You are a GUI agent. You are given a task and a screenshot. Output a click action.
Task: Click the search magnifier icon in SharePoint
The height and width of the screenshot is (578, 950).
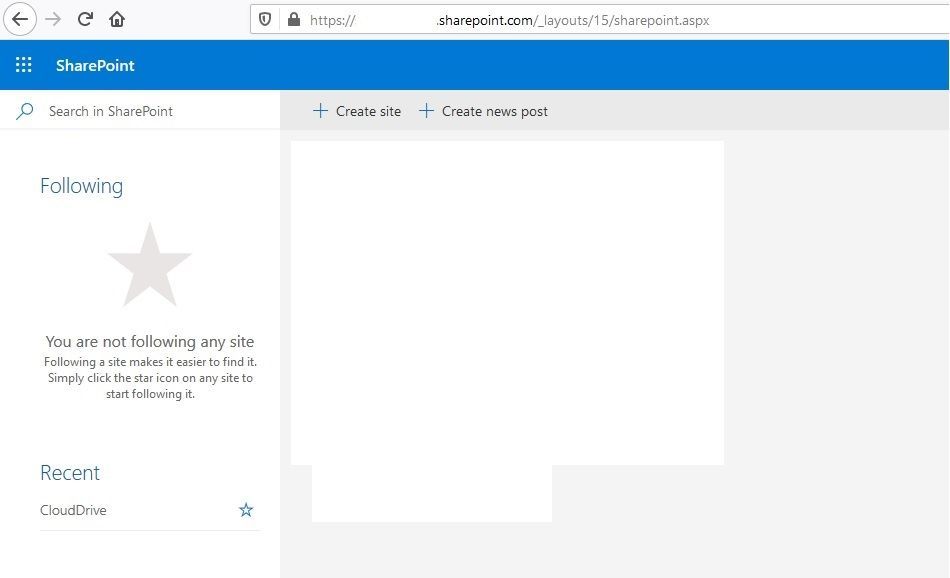coord(25,111)
